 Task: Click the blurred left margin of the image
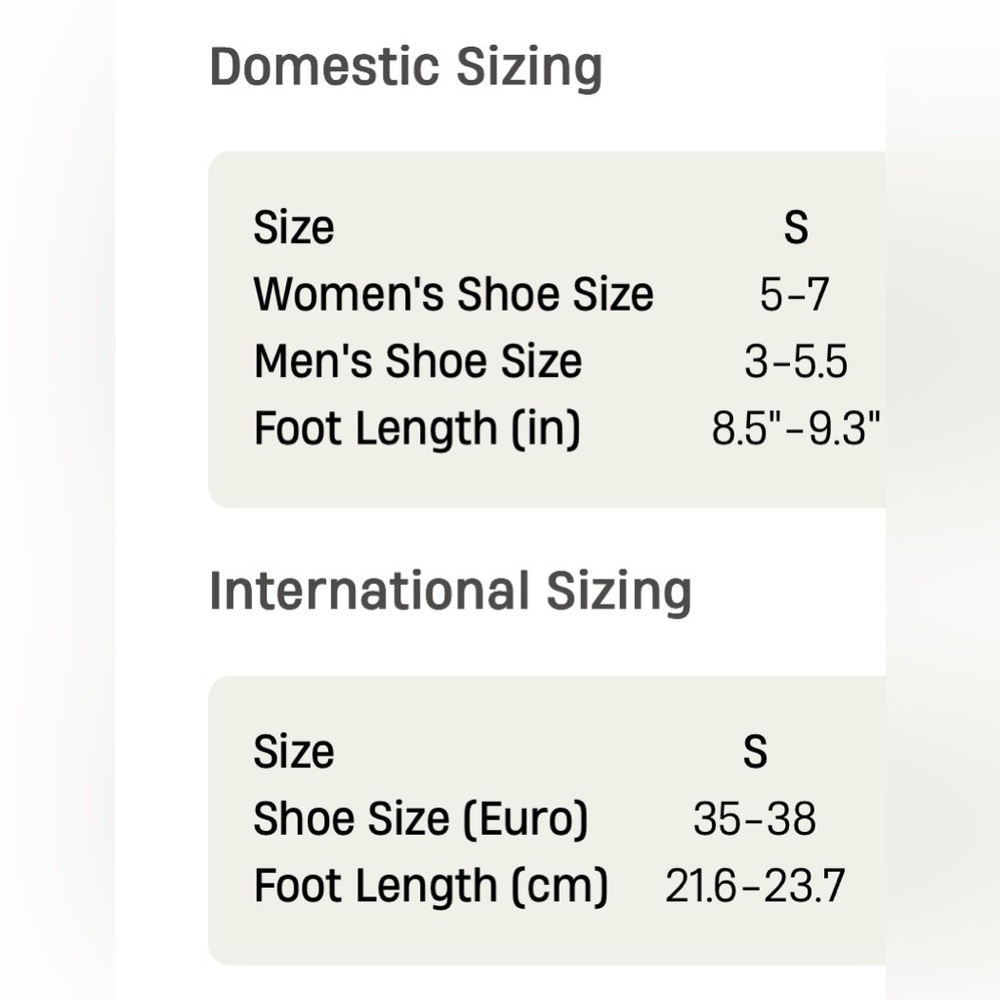[57, 500]
